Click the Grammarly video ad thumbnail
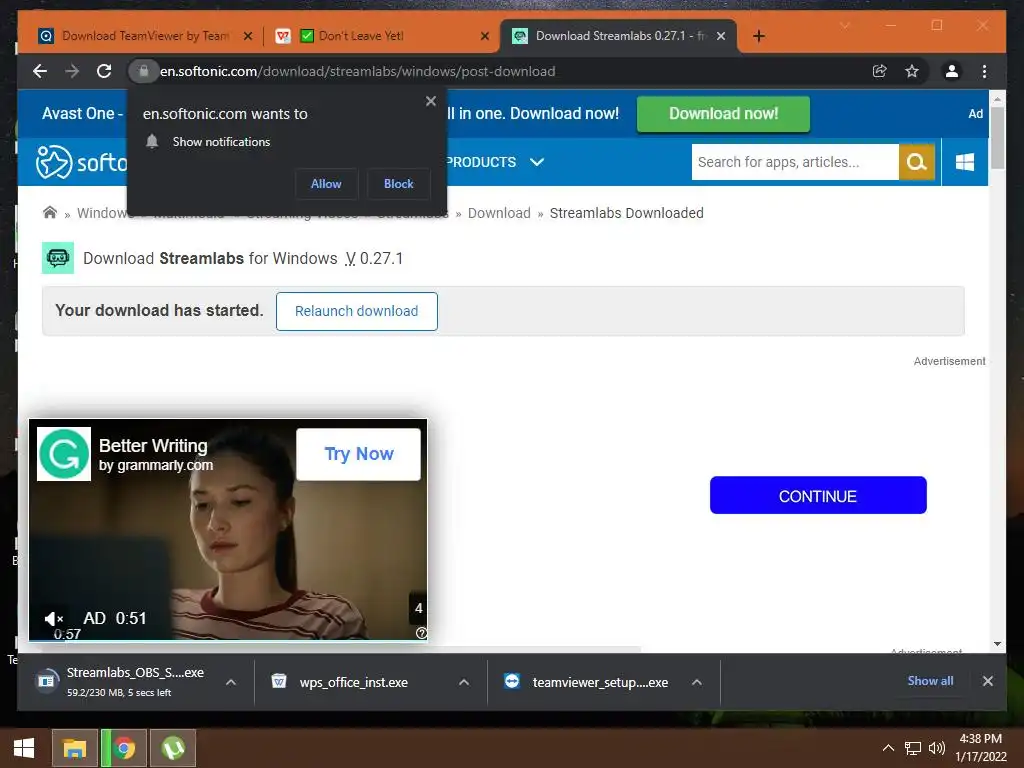The height and width of the screenshot is (768, 1024). coord(228,530)
